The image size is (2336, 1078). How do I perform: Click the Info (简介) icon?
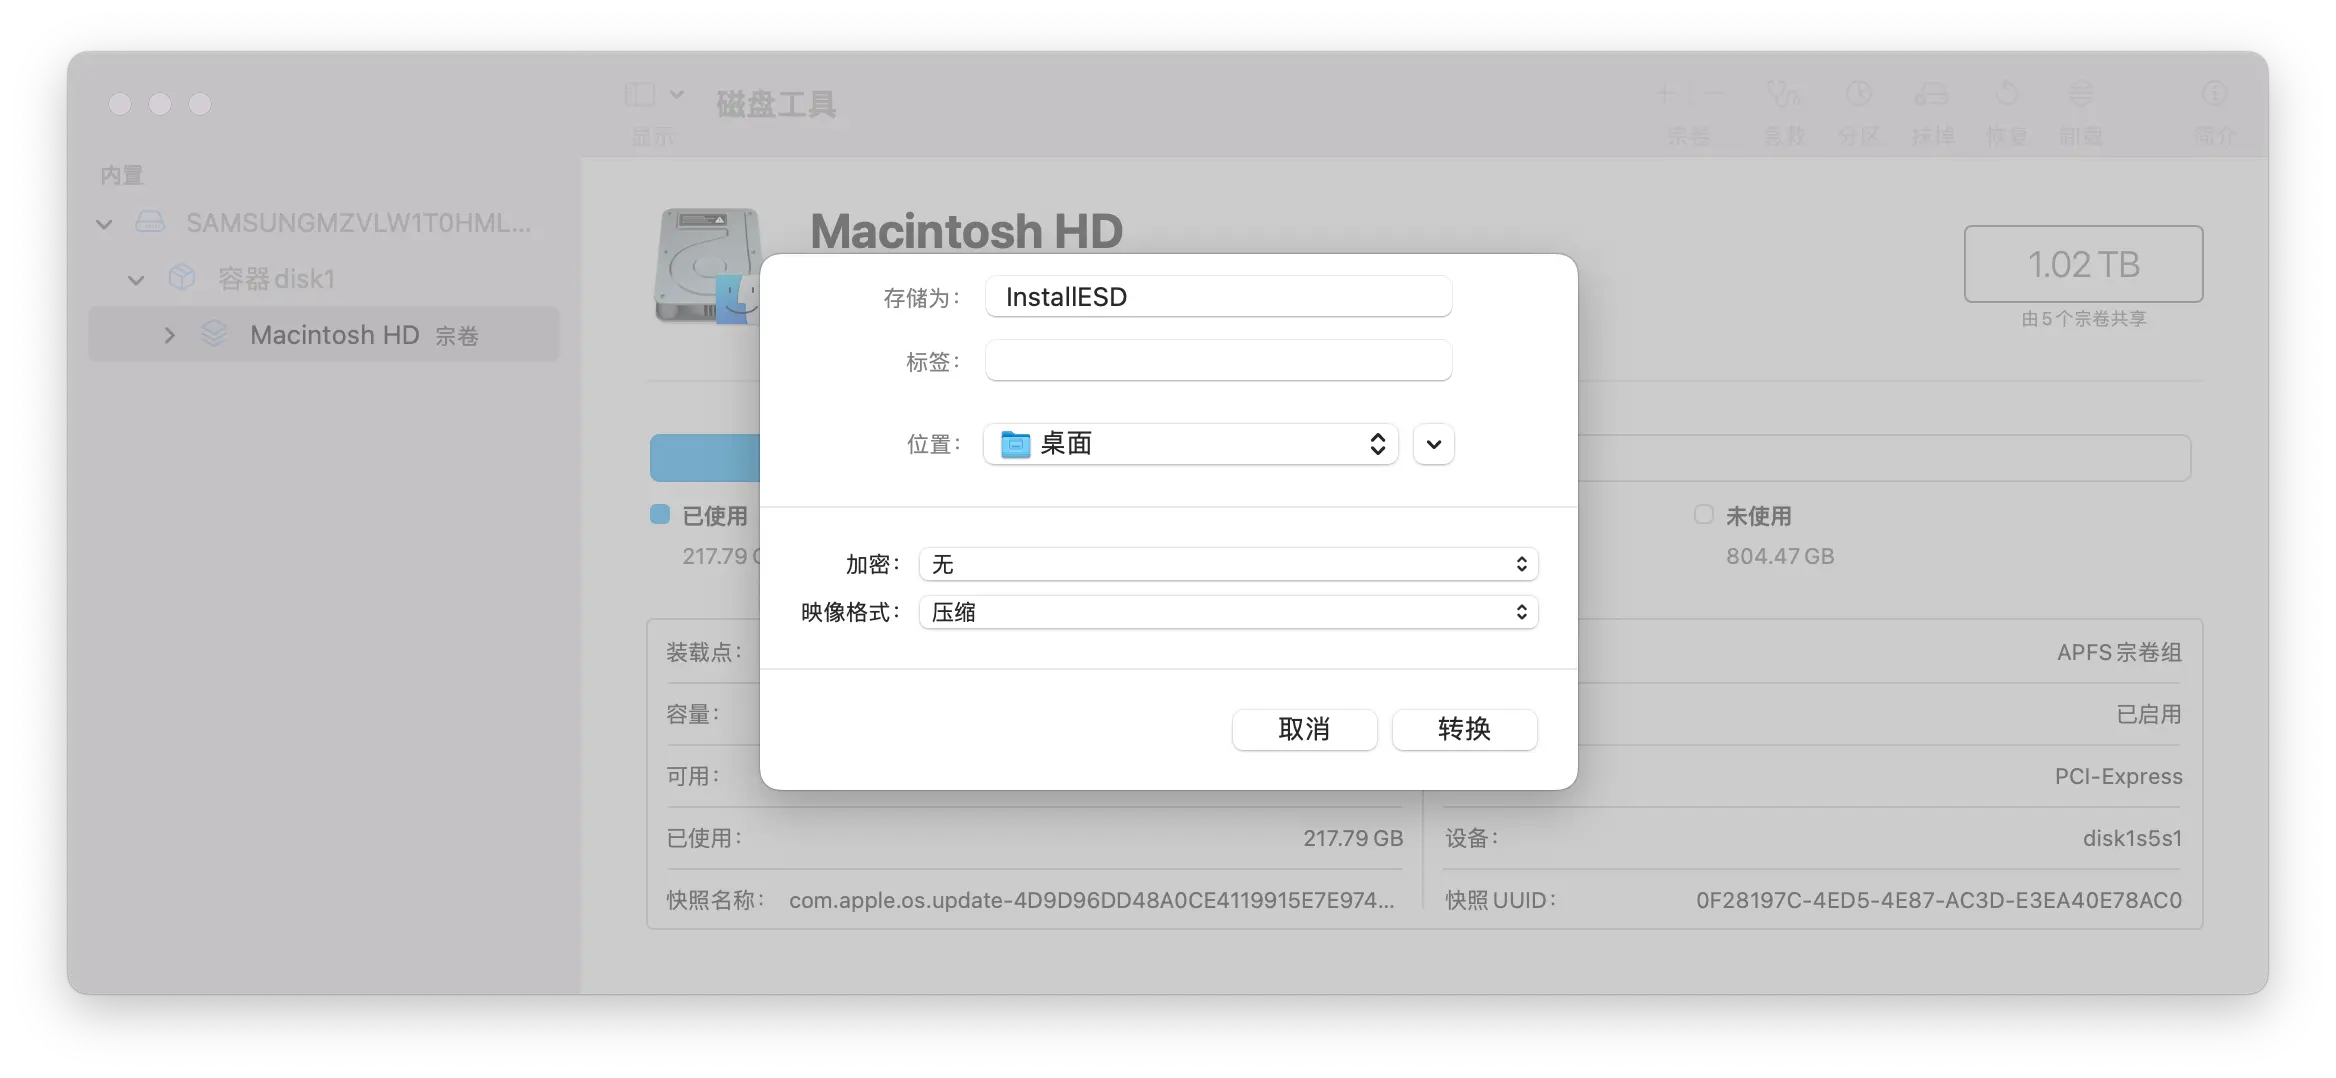(x=2214, y=95)
